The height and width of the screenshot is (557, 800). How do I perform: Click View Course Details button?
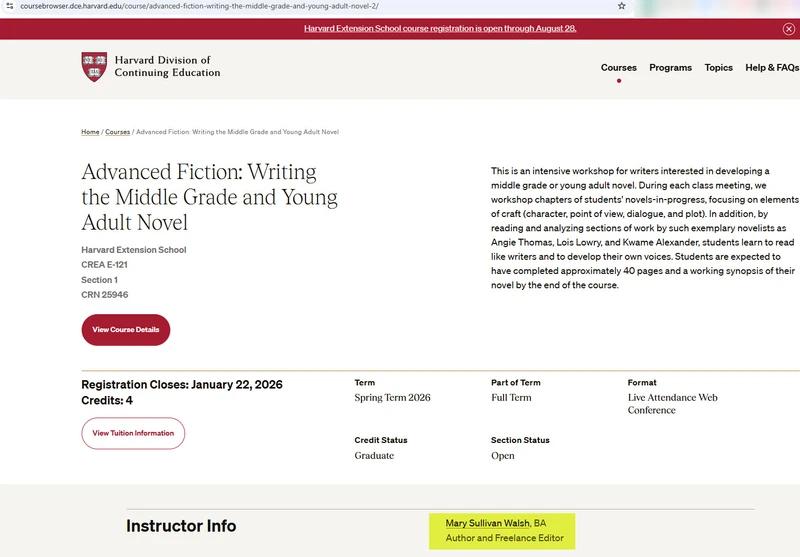tap(126, 330)
